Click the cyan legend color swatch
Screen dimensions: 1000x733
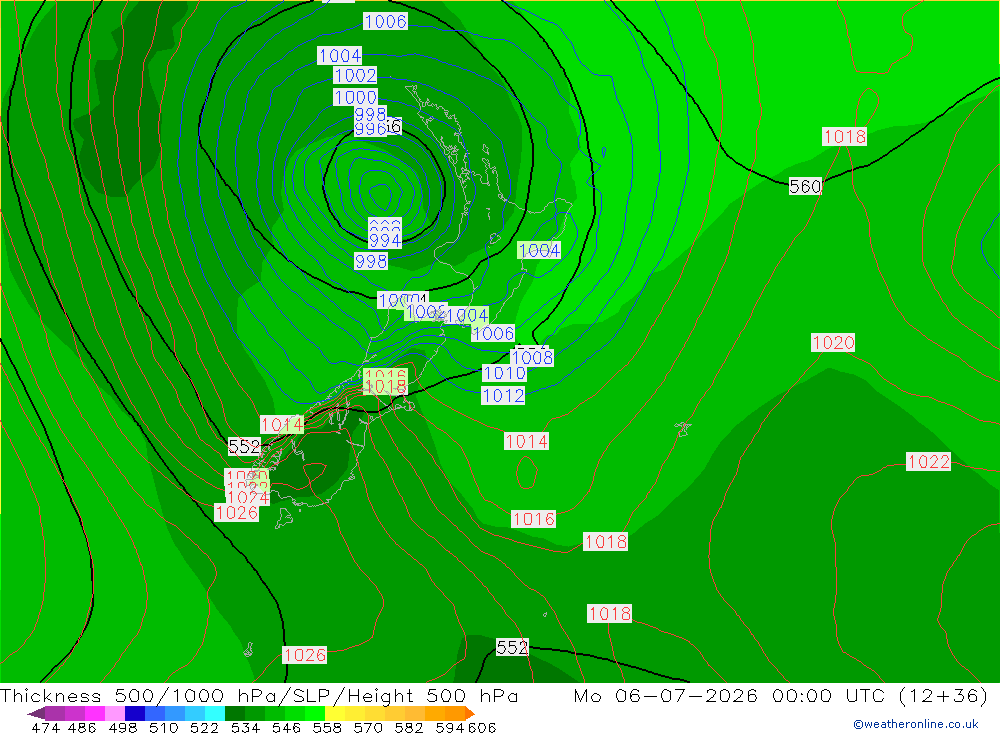(x=215, y=713)
